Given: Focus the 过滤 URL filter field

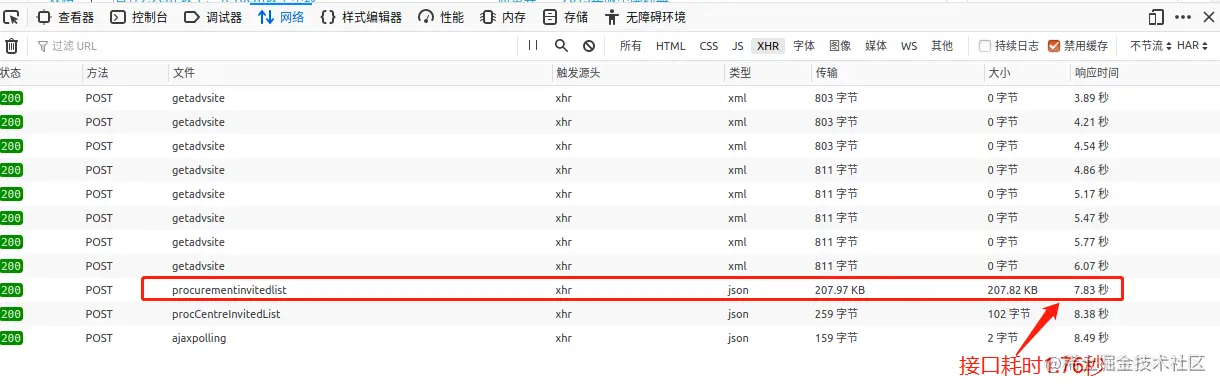Looking at the screenshot, I should click(275, 46).
